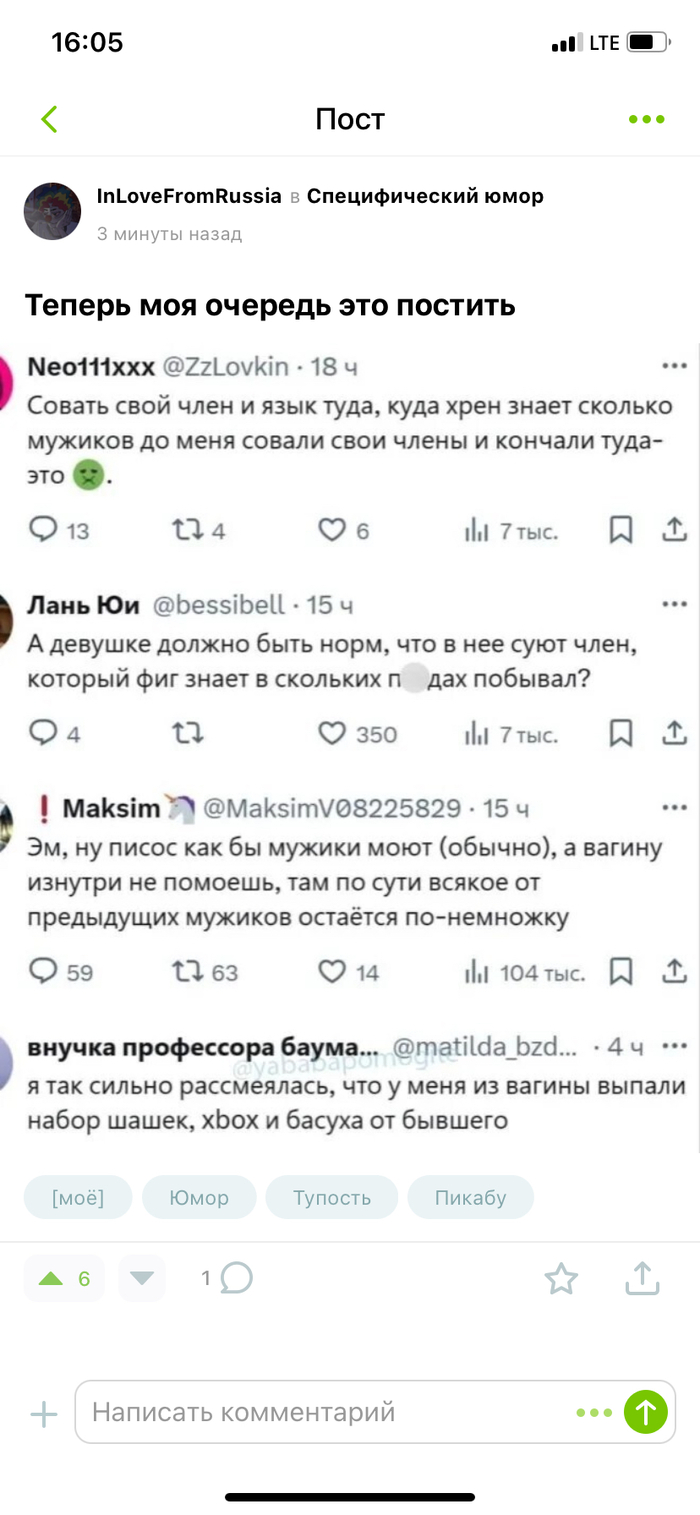Image resolution: width=700 pixels, height=1515 pixels.
Task: Select the Тупость tag
Action: 332,1197
